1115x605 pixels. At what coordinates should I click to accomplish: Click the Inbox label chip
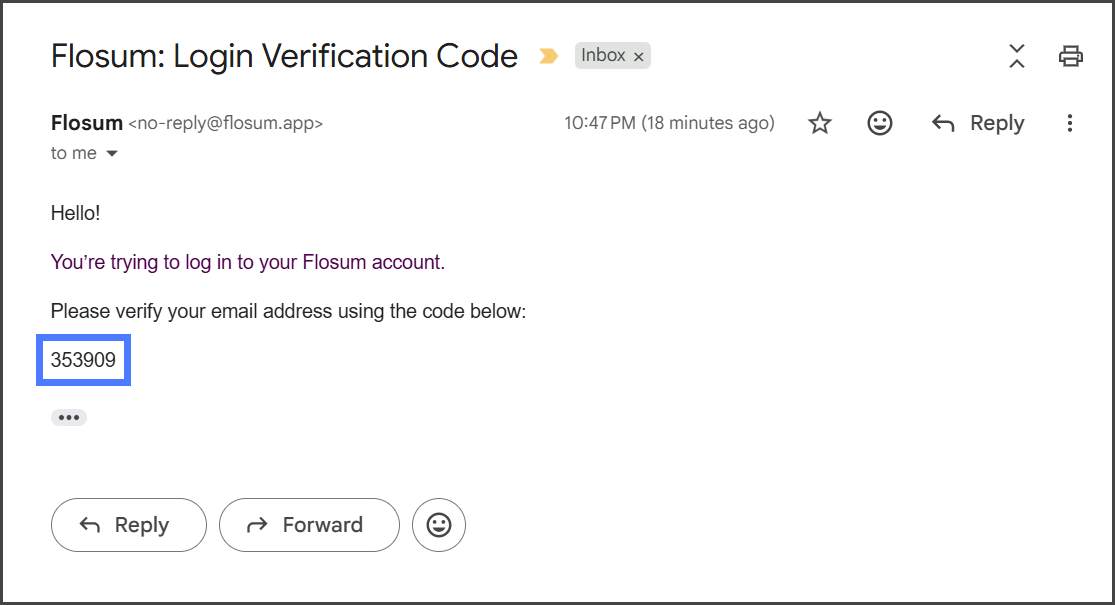tap(603, 56)
